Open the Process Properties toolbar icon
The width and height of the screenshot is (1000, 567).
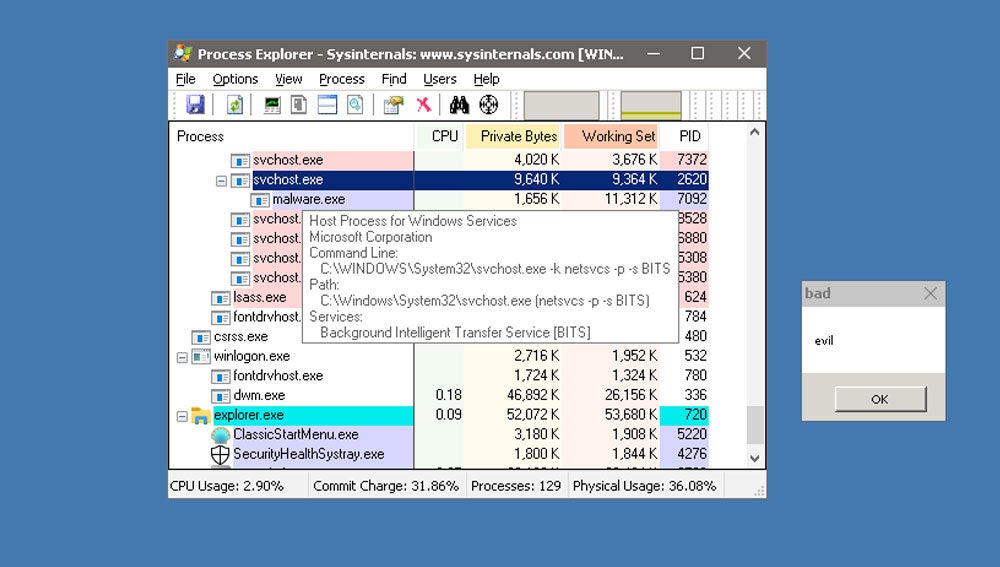(x=393, y=105)
